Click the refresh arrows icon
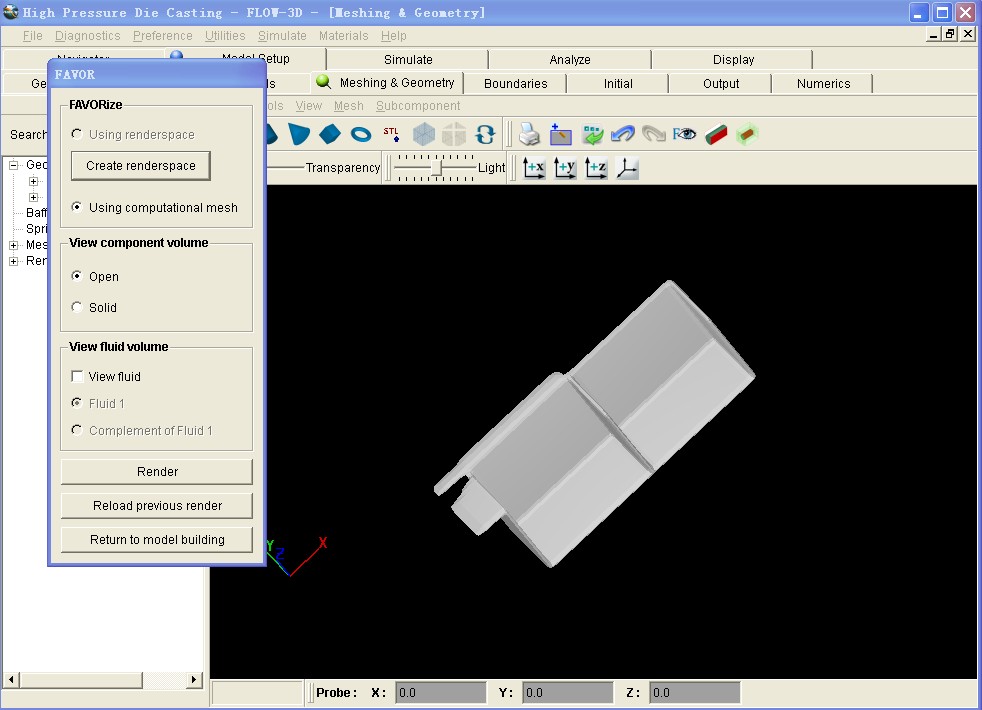The width and height of the screenshot is (982, 710). pyautogui.click(x=485, y=134)
